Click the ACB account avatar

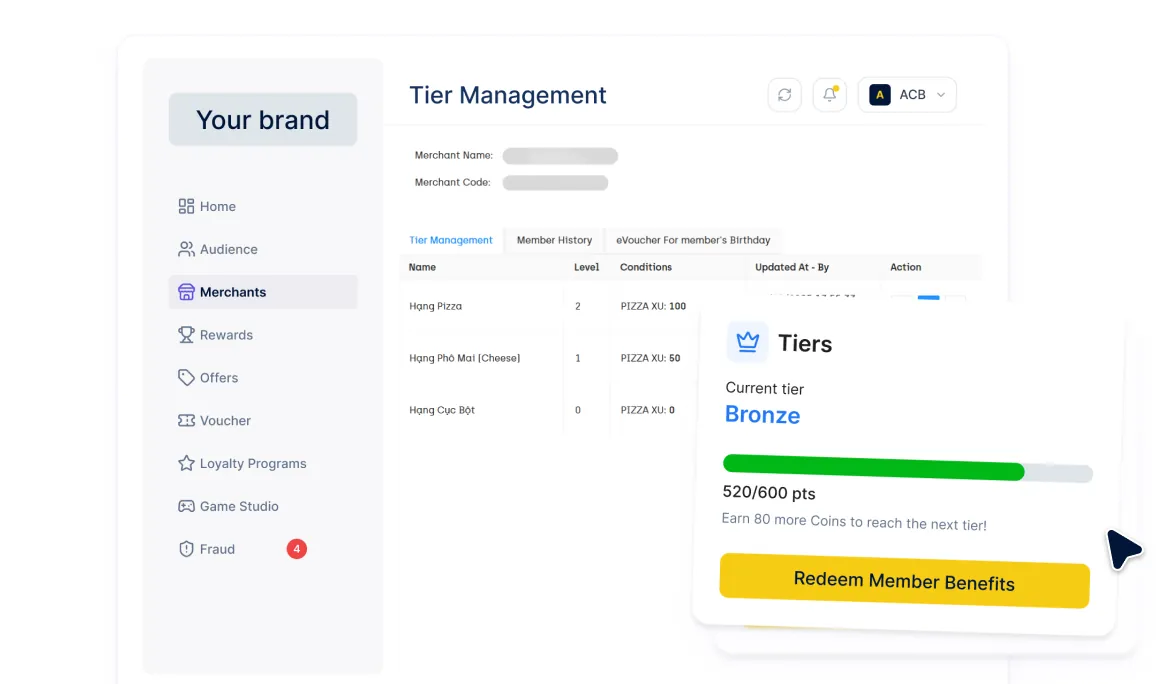point(880,94)
